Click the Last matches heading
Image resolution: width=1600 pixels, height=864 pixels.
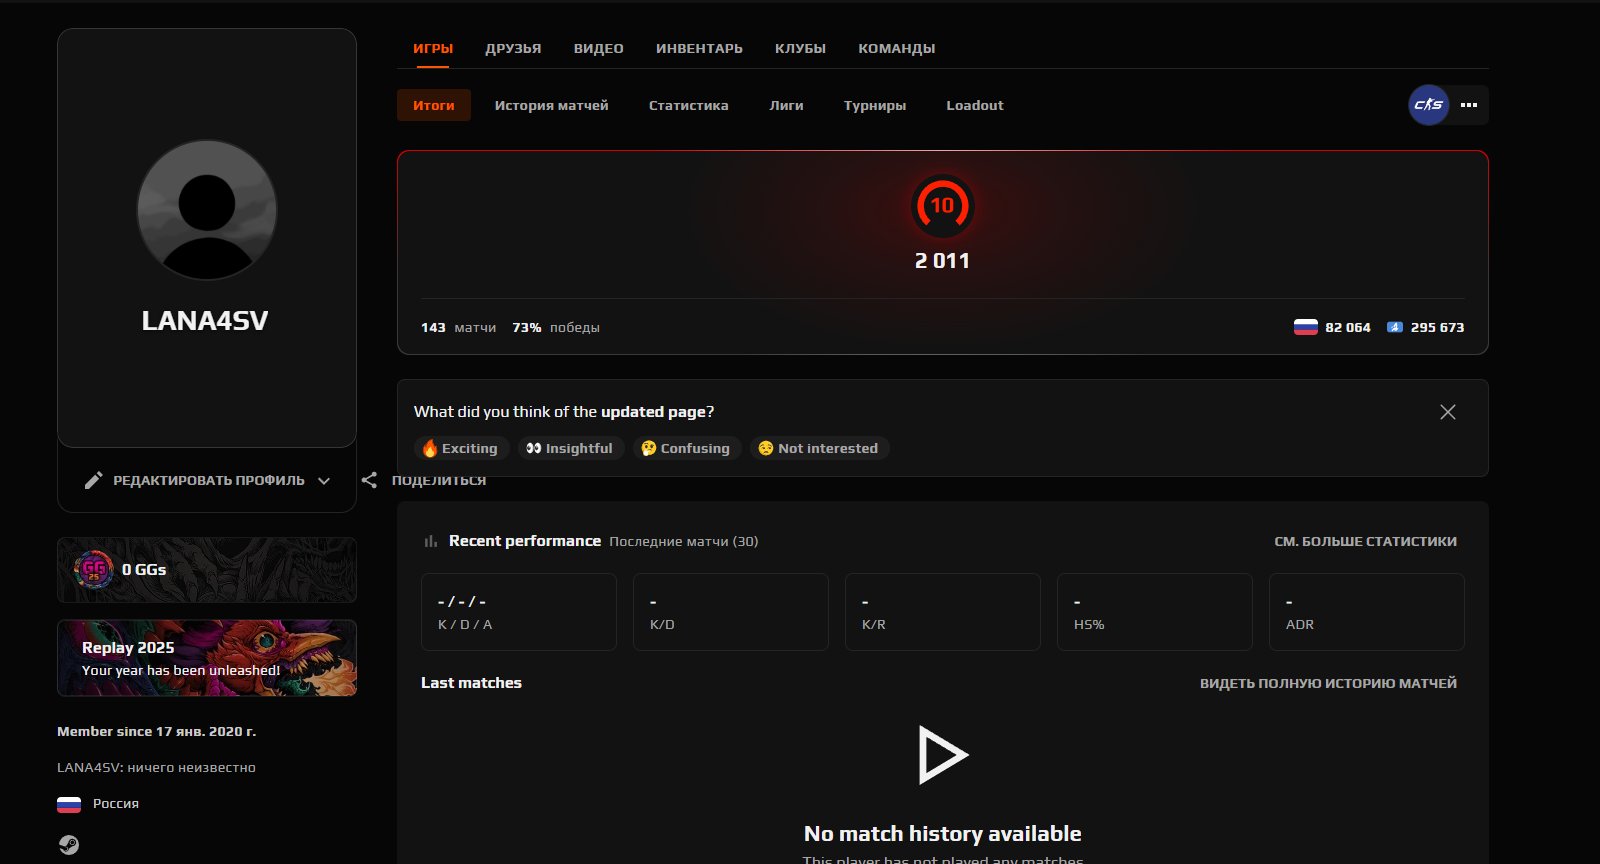pos(471,683)
